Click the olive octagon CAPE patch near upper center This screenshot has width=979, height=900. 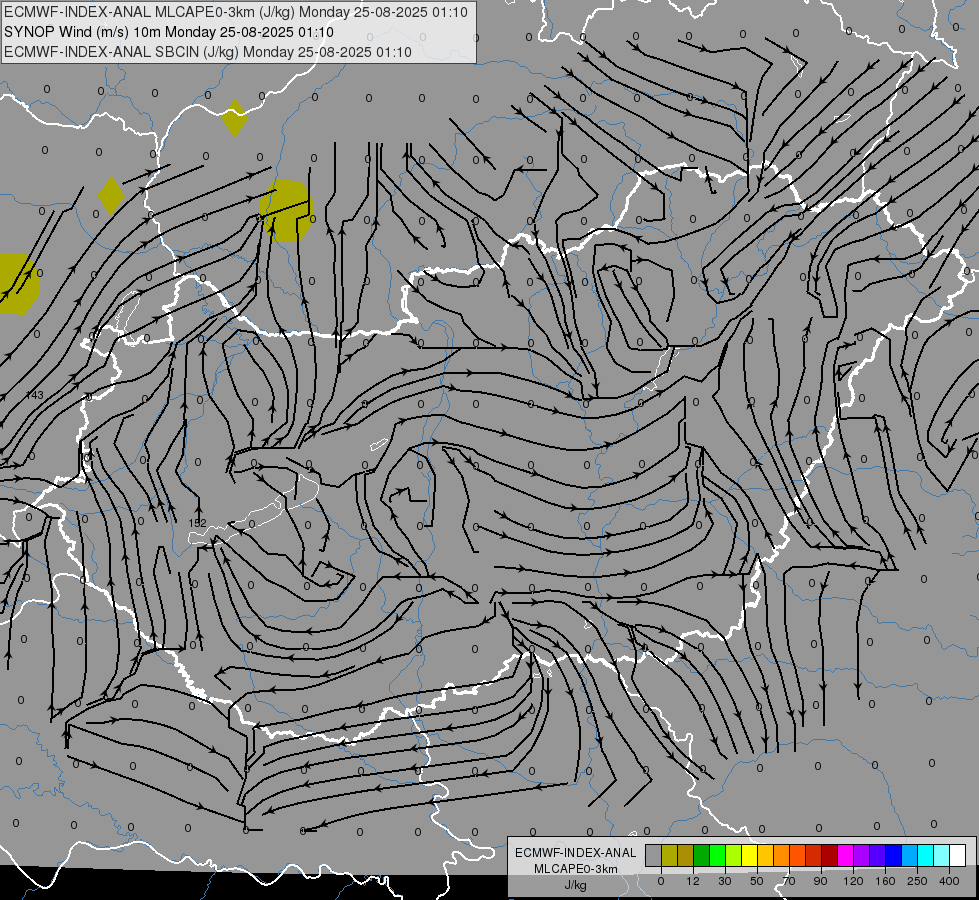point(287,211)
